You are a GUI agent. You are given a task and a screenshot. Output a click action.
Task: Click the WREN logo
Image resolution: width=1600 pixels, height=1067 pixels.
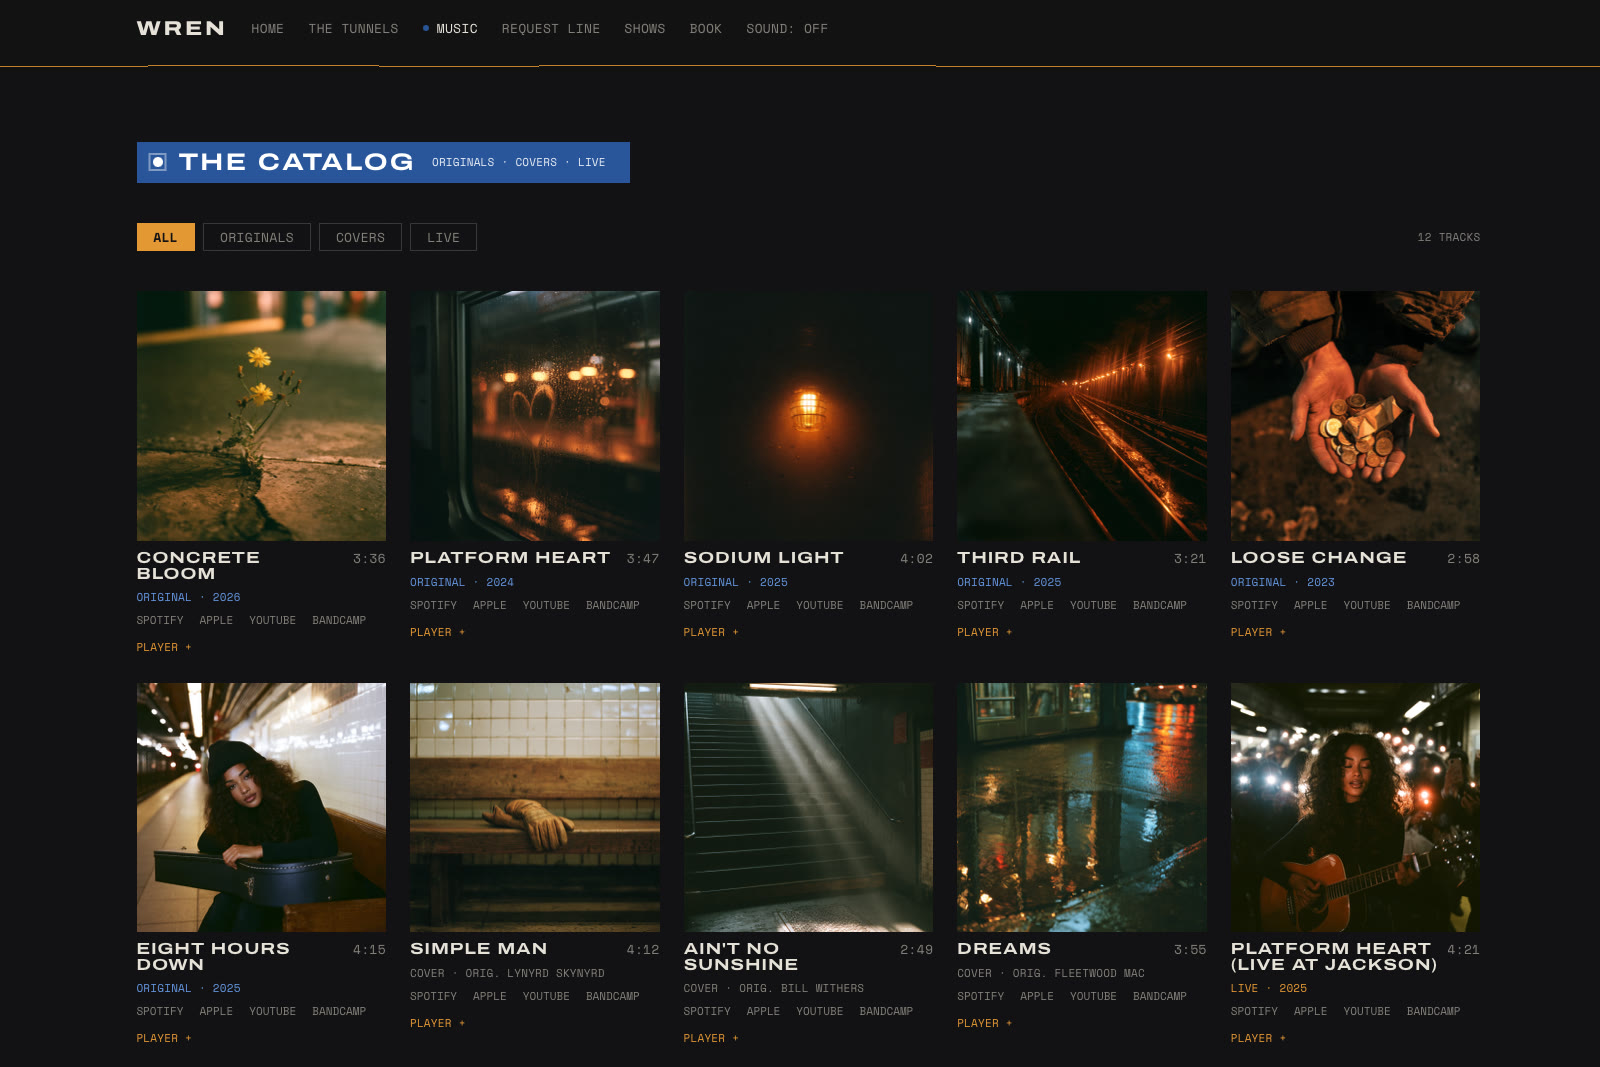(x=181, y=28)
